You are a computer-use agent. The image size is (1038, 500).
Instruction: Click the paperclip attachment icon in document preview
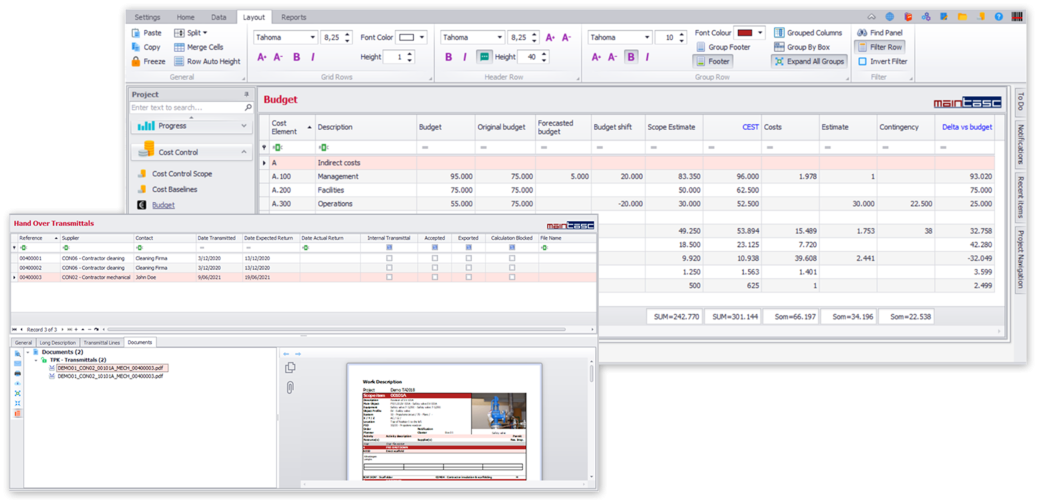(x=289, y=387)
